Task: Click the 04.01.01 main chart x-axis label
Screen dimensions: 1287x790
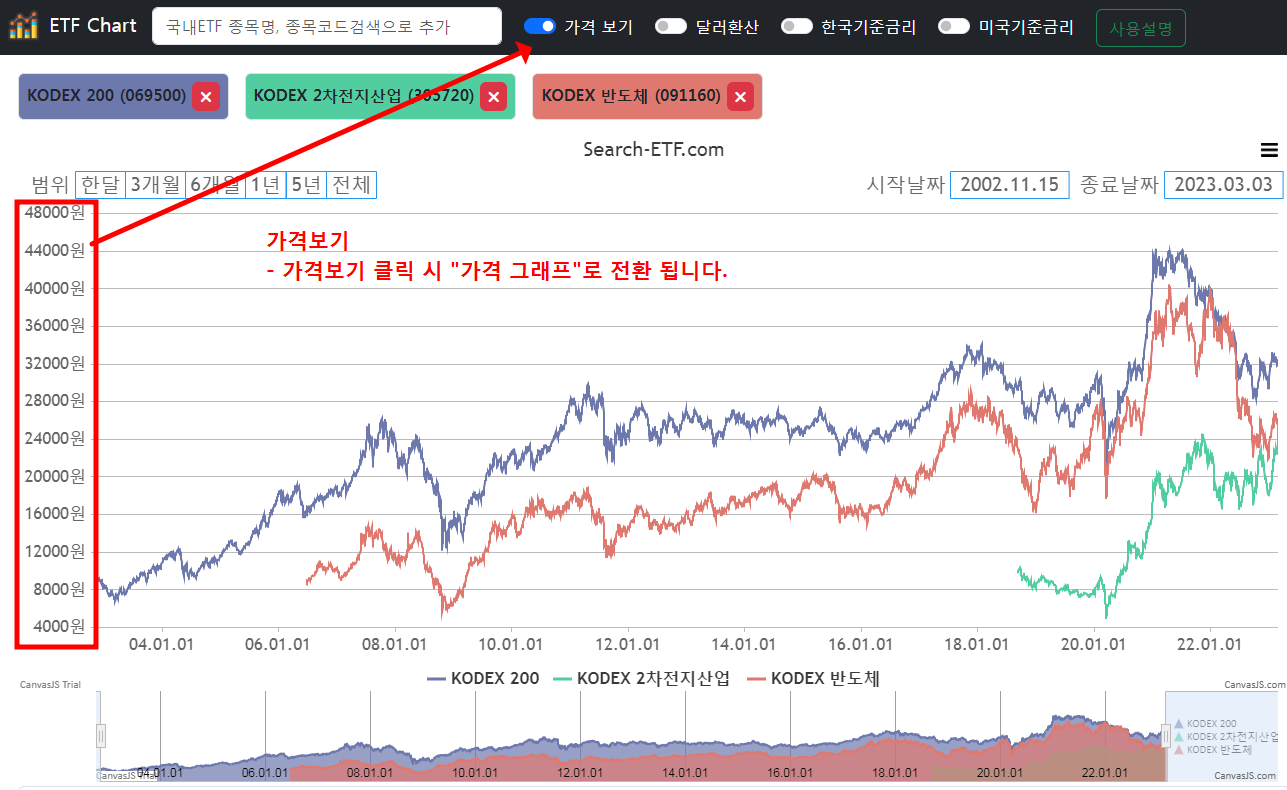Action: (x=162, y=645)
